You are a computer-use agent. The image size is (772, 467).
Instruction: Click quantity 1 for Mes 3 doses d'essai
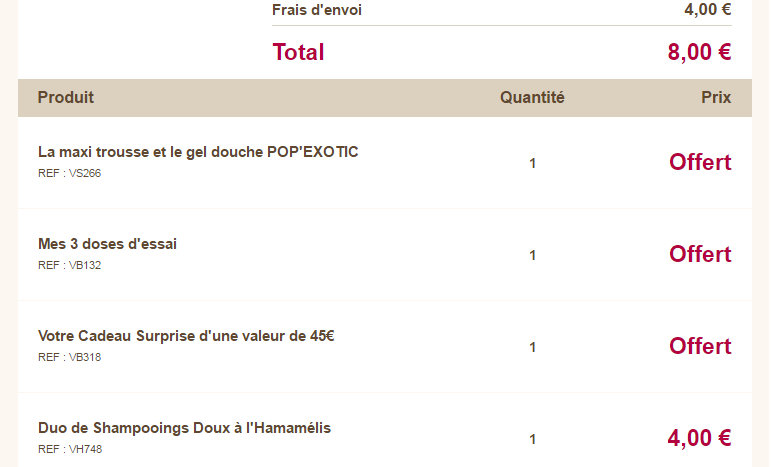click(532, 255)
